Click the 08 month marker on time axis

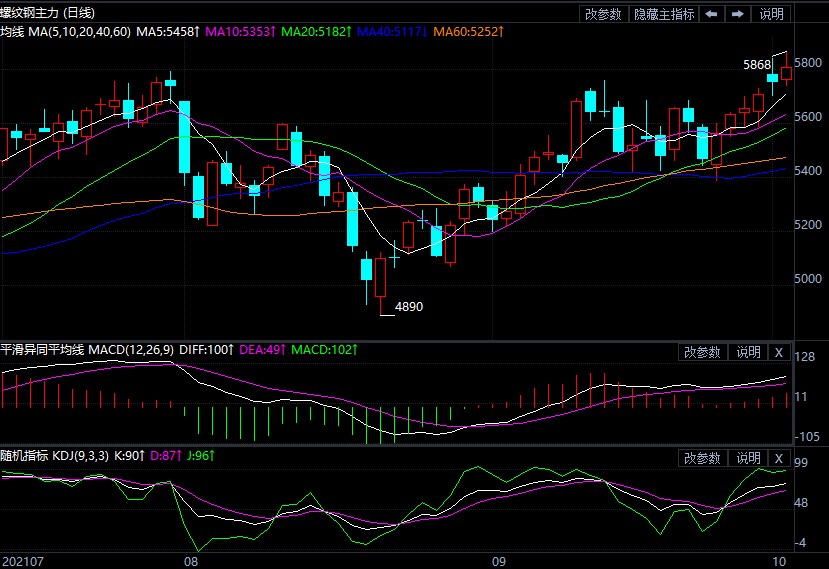tap(193, 561)
